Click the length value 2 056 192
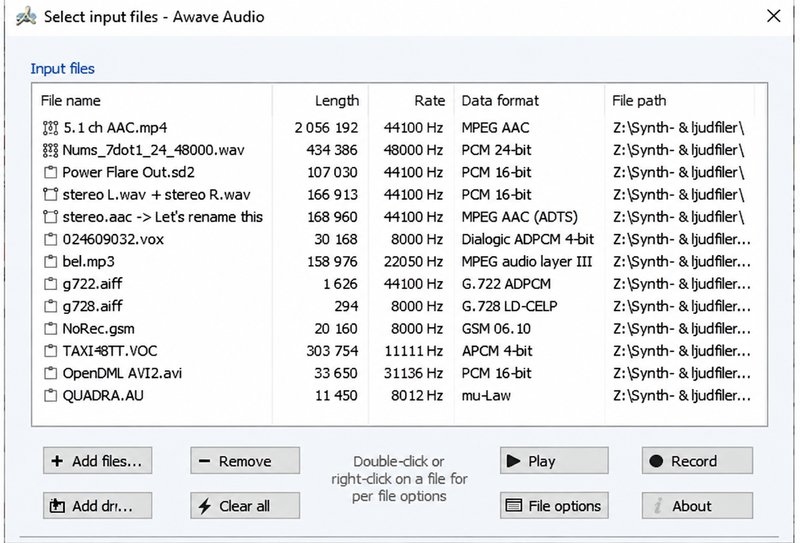Screen dimensions: 800x543 pyautogui.click(x=327, y=128)
